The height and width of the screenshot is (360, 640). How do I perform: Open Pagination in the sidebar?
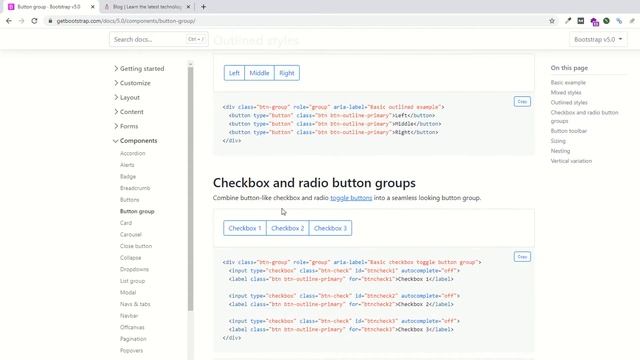coord(133,339)
